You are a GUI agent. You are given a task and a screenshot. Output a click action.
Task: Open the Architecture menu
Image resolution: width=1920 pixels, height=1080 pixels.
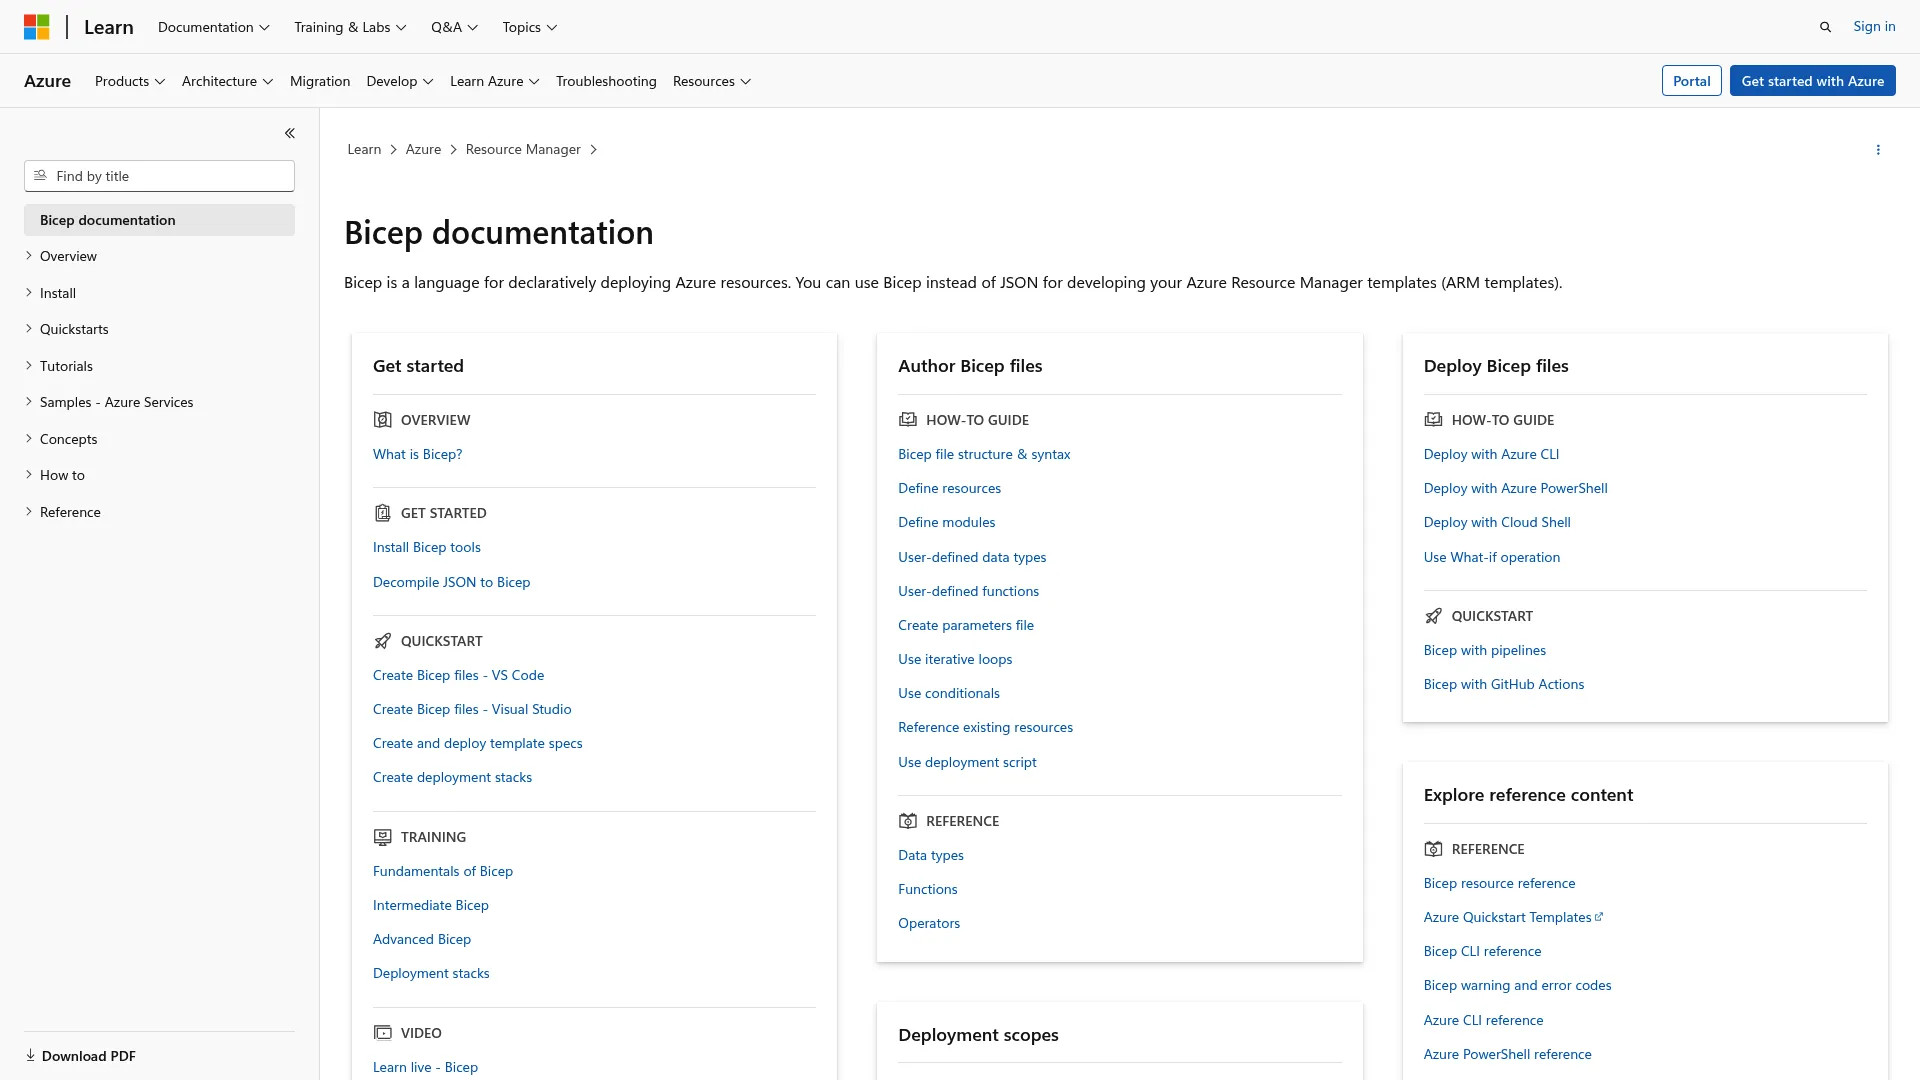(x=227, y=81)
